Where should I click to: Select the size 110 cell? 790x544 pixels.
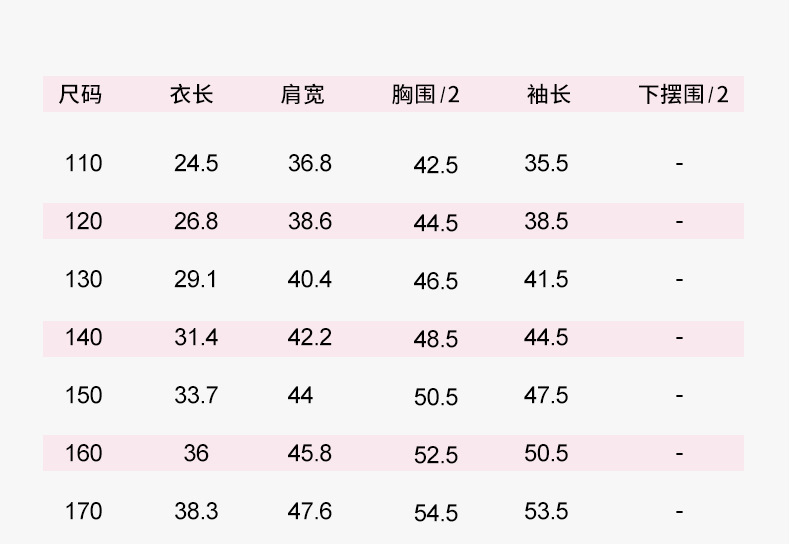[x=84, y=163]
